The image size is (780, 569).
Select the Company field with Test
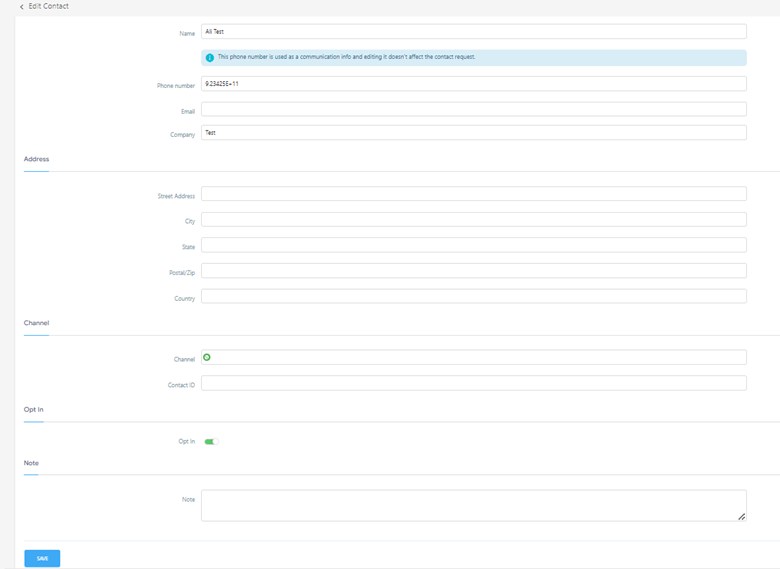pyautogui.click(x=474, y=133)
